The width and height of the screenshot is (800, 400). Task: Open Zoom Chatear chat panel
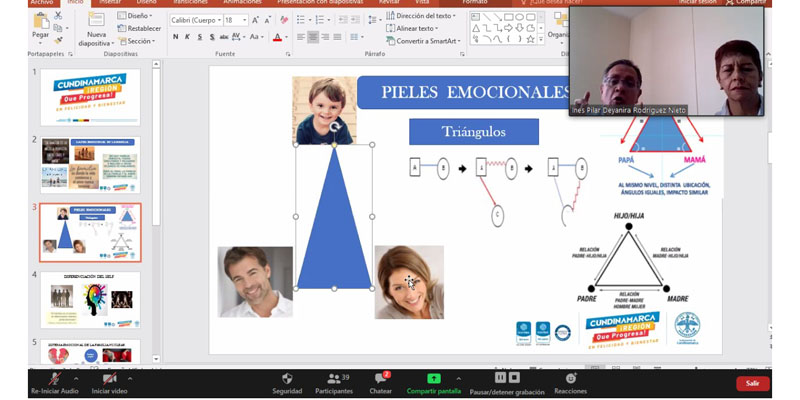pos(381,383)
